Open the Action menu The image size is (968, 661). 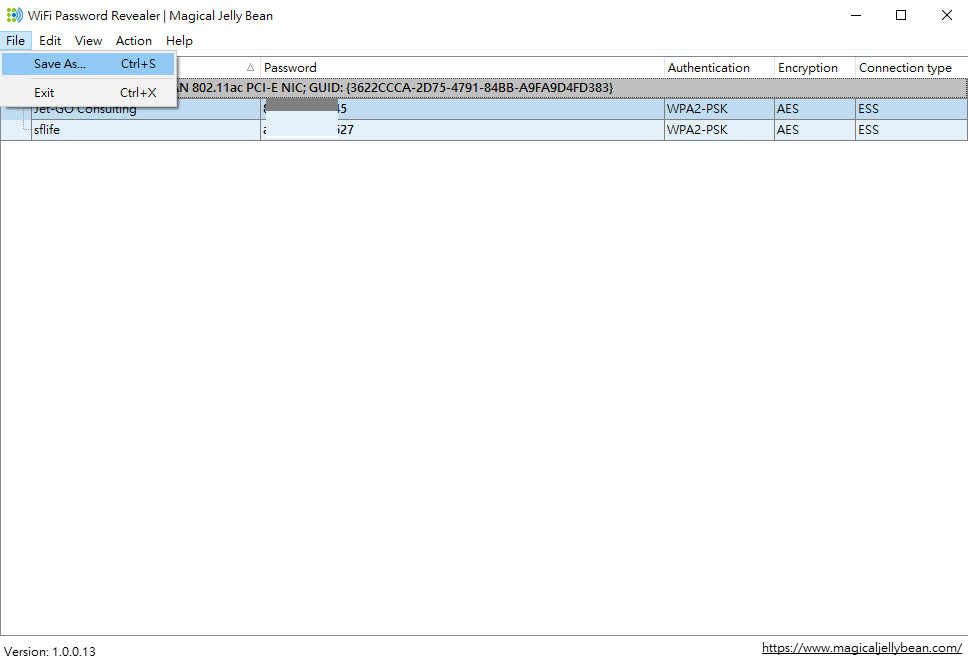pyautogui.click(x=133, y=41)
